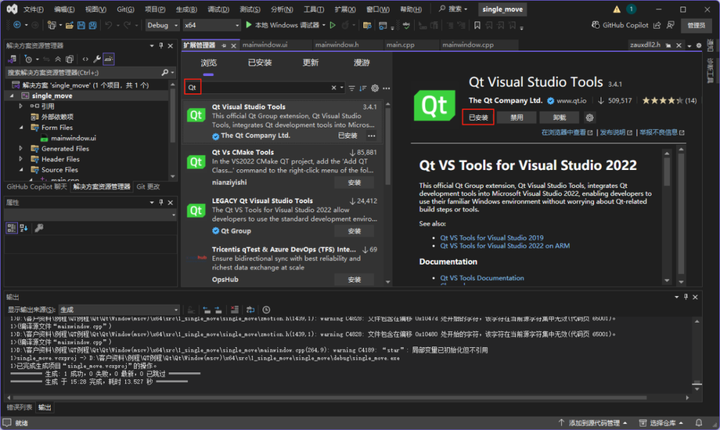Screen dimensions: 720x430
Task: Open the output source dropdown showing 生成
Action: [x=119, y=310]
